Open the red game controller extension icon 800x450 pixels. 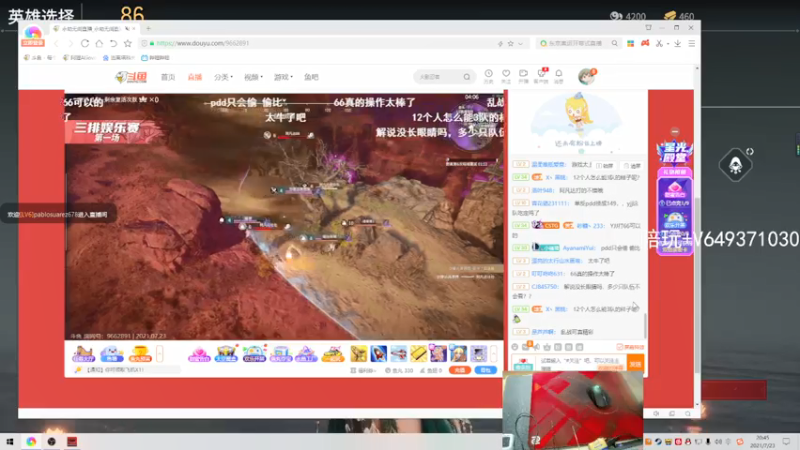[x=645, y=43]
